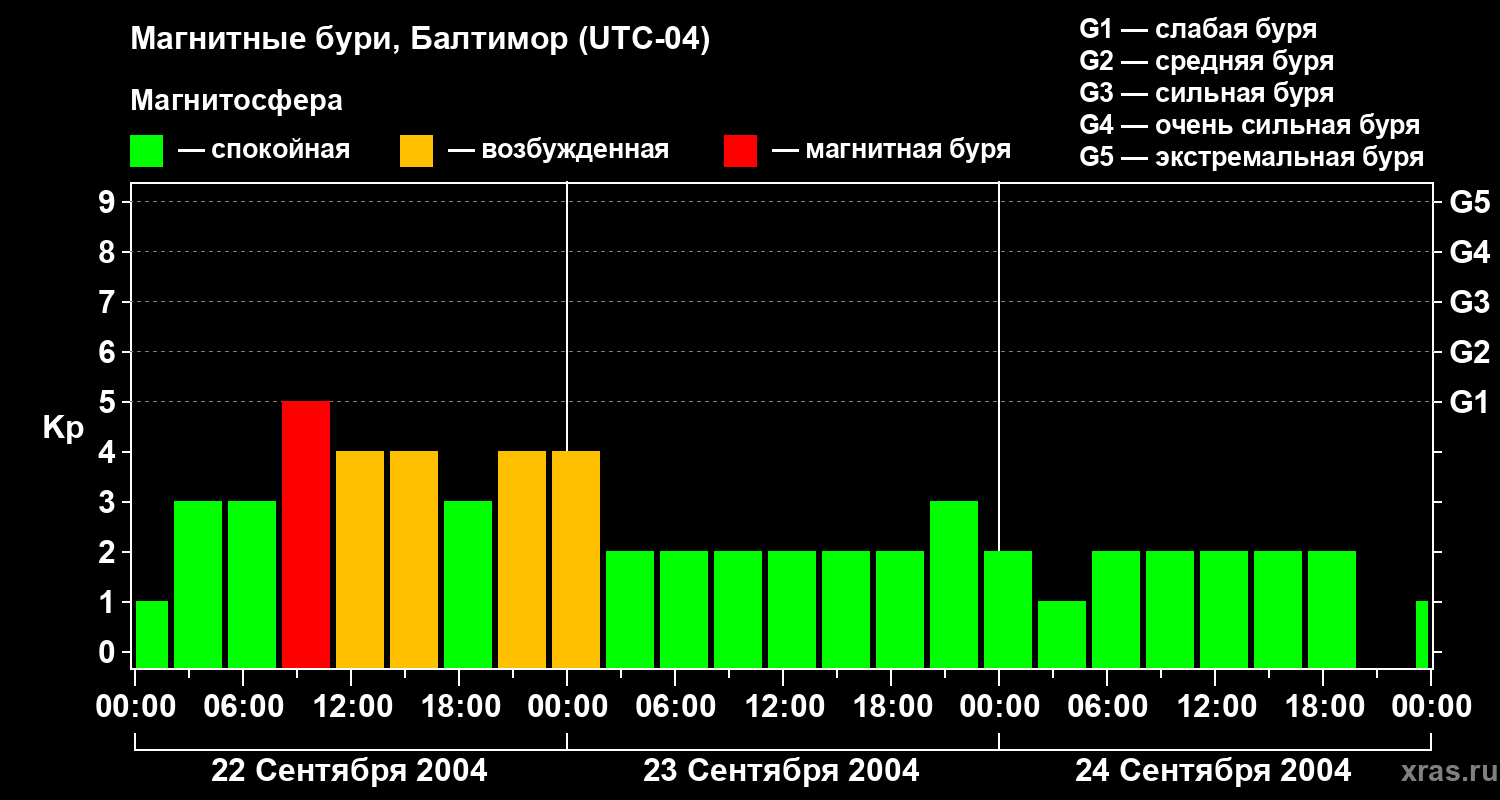The image size is (1500, 800).
Task: Click the orange возбужденная legend swatch
Action: pyautogui.click(x=416, y=151)
